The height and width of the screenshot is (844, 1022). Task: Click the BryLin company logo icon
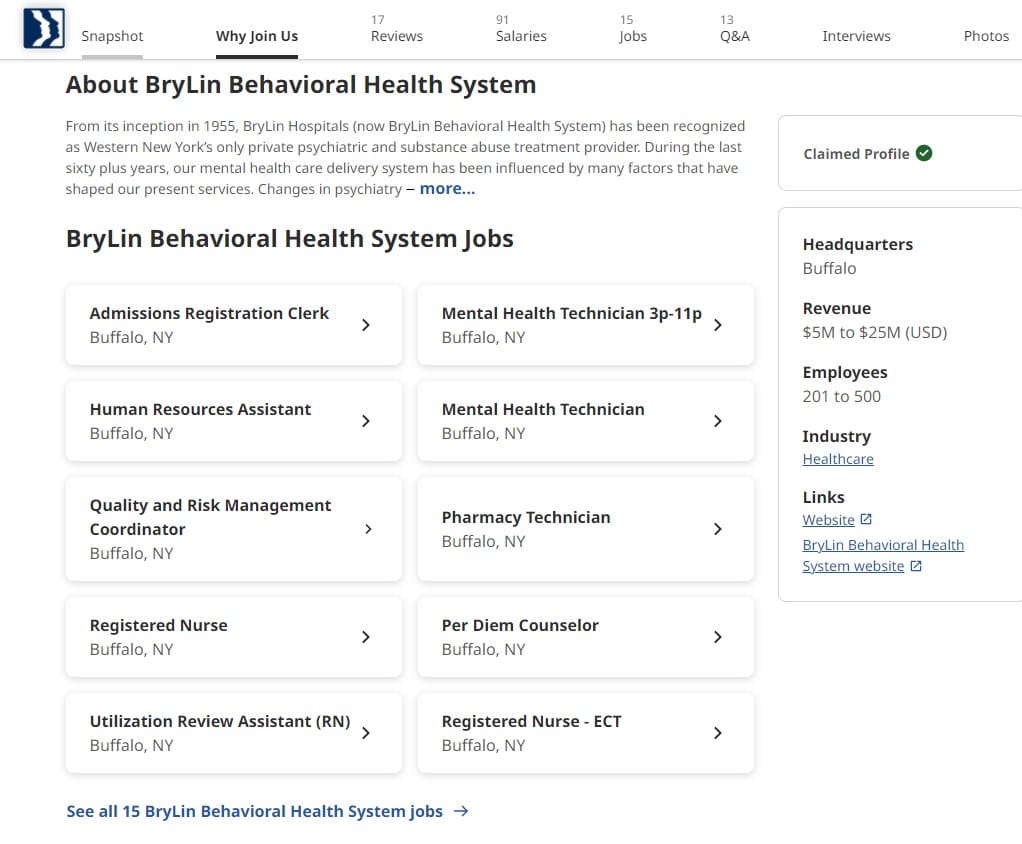pyautogui.click(x=44, y=28)
